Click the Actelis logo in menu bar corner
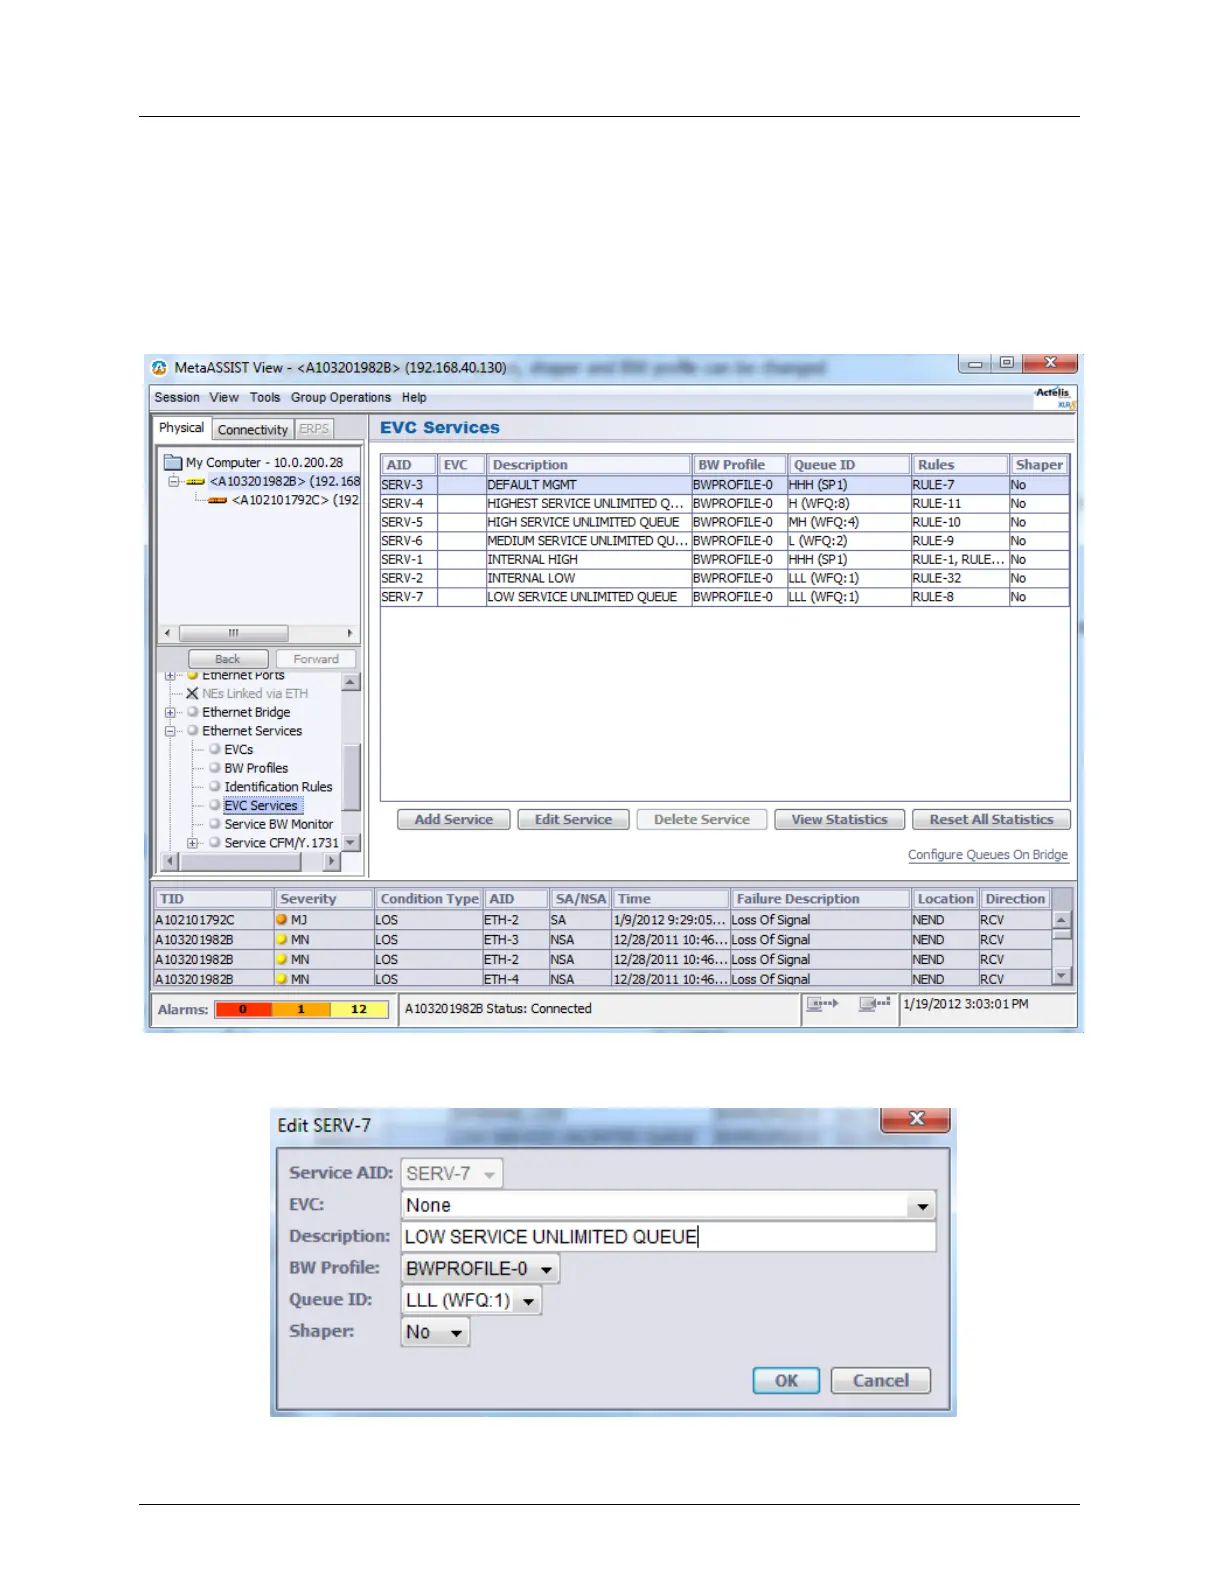Screen dimensions: 1224x1584 click(1054, 397)
